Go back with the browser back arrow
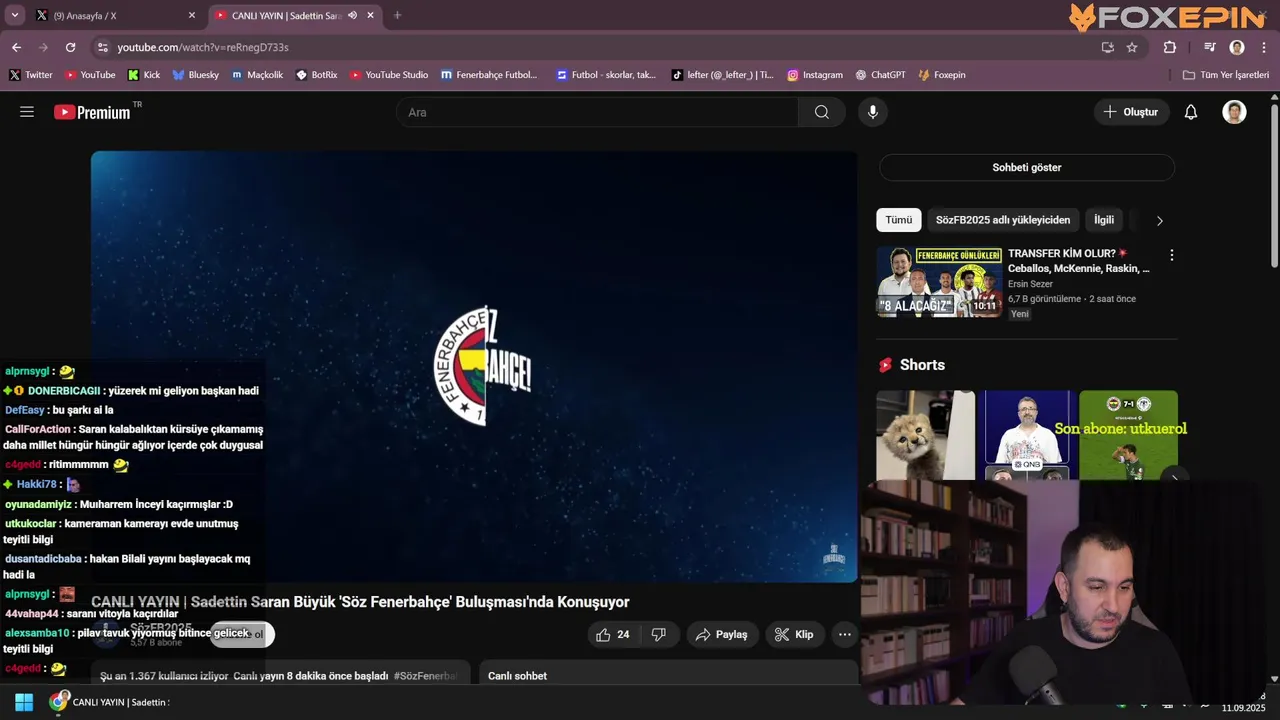Viewport: 1280px width, 720px height. click(x=16, y=47)
